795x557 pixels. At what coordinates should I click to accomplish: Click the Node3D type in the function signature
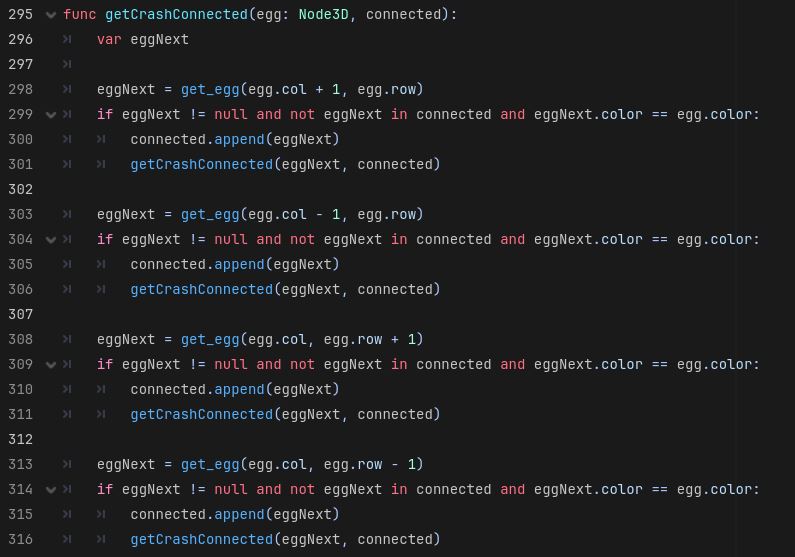(327, 14)
